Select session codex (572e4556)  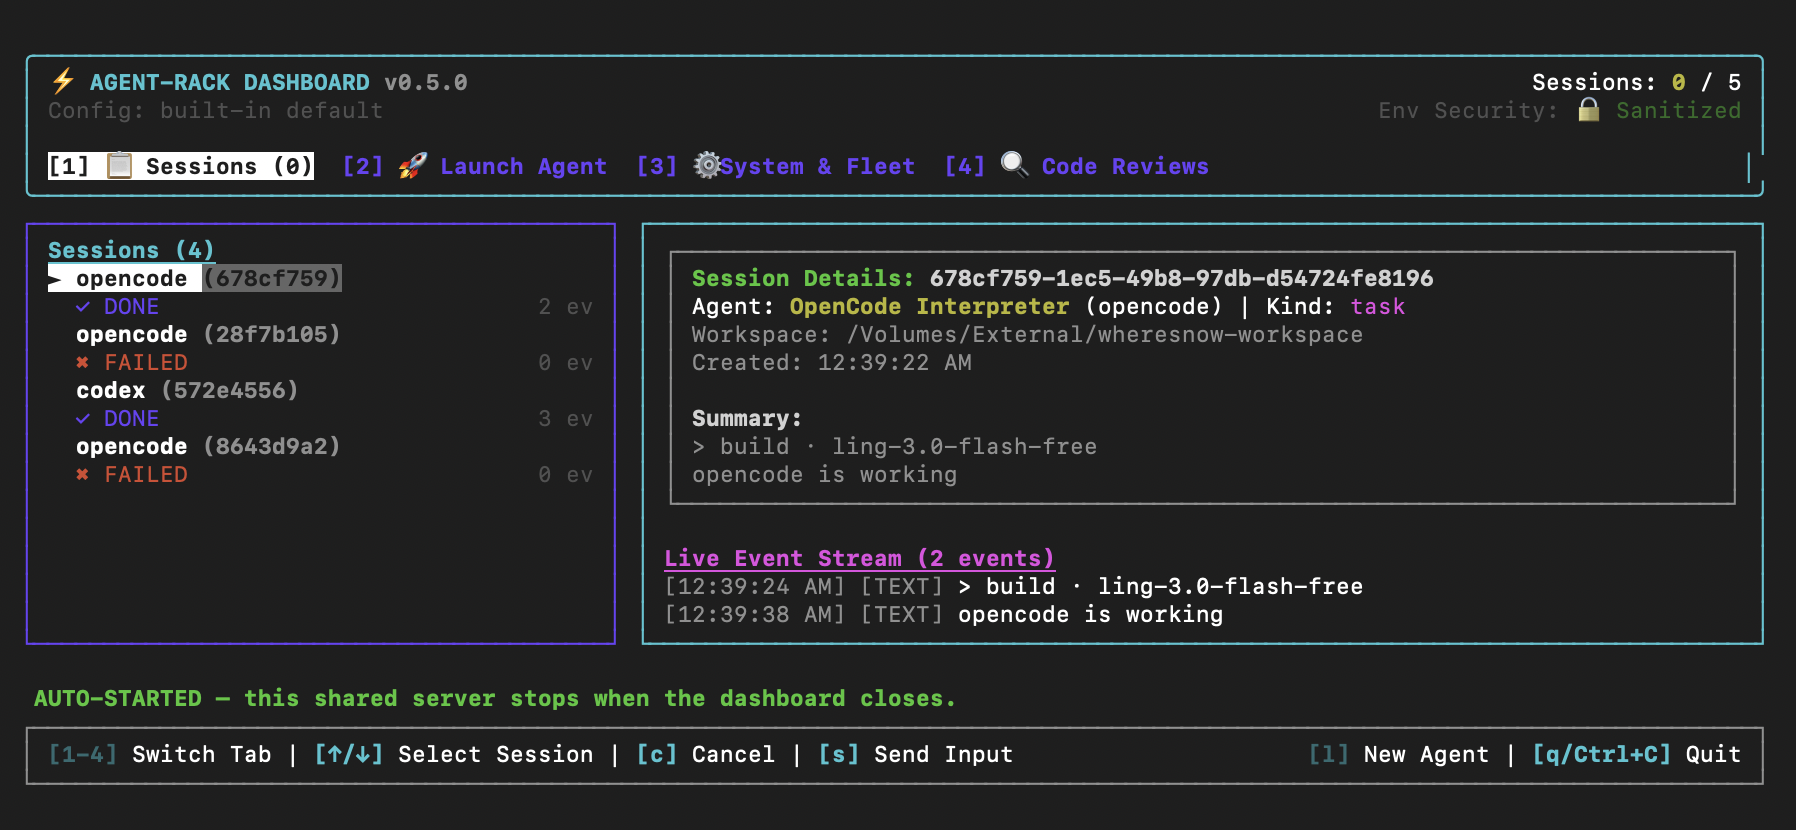[187, 390]
